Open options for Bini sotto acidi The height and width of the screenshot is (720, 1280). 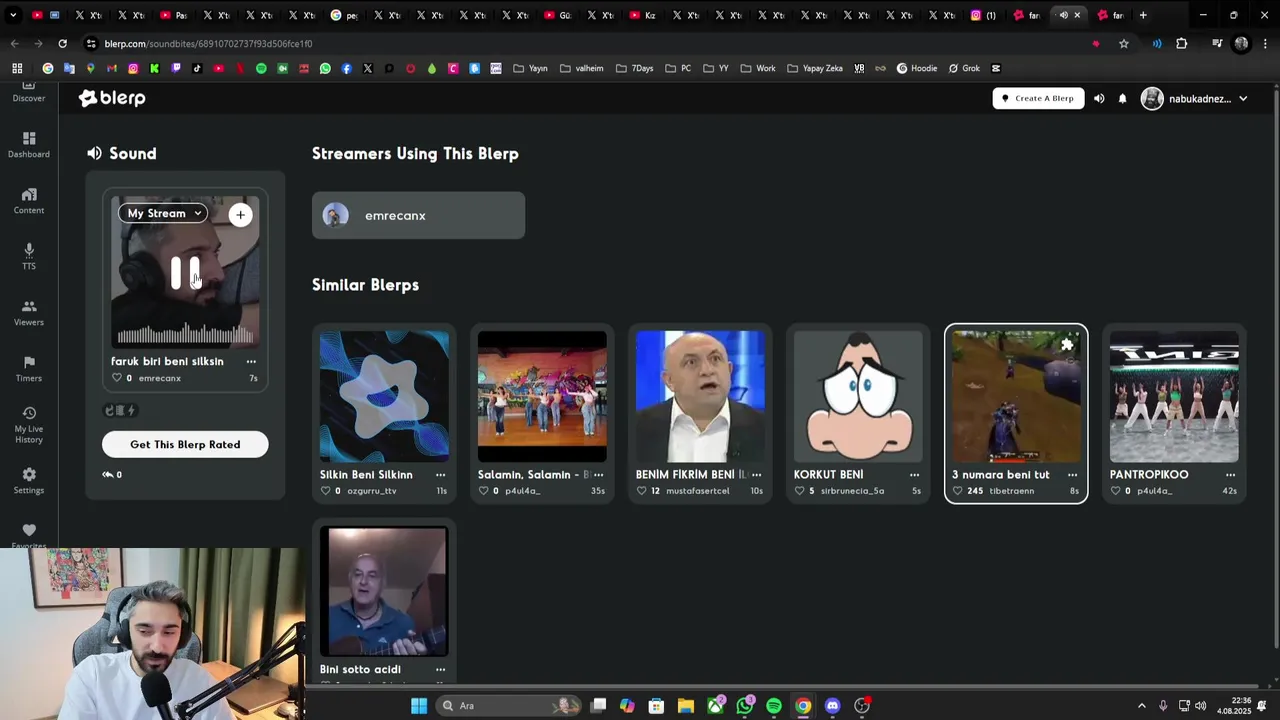pyautogui.click(x=440, y=670)
